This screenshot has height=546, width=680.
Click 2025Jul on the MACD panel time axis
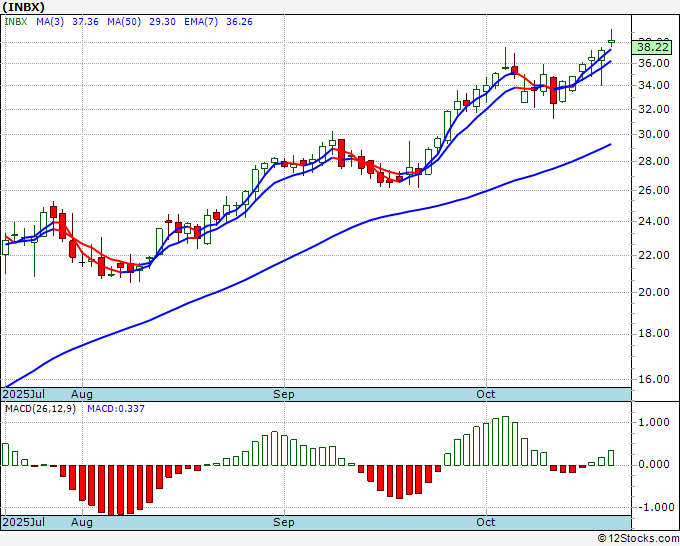24,522
